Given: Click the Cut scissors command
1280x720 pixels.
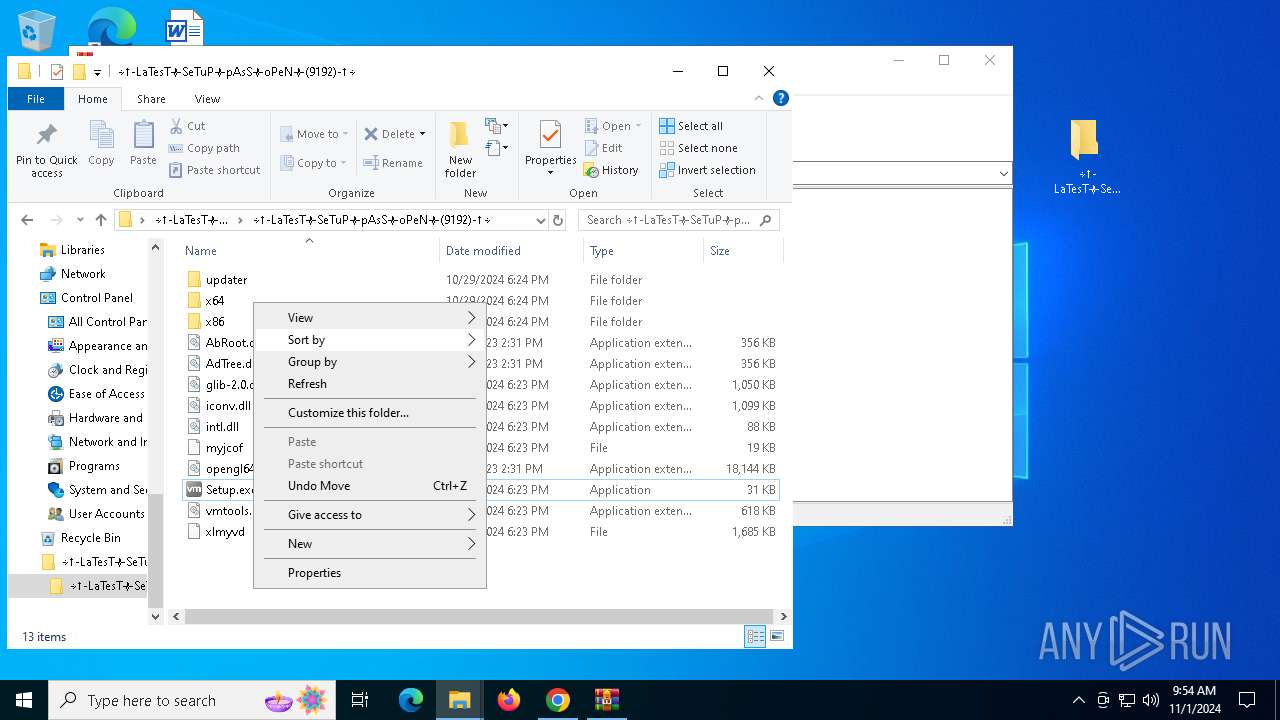Looking at the screenshot, I should point(187,126).
